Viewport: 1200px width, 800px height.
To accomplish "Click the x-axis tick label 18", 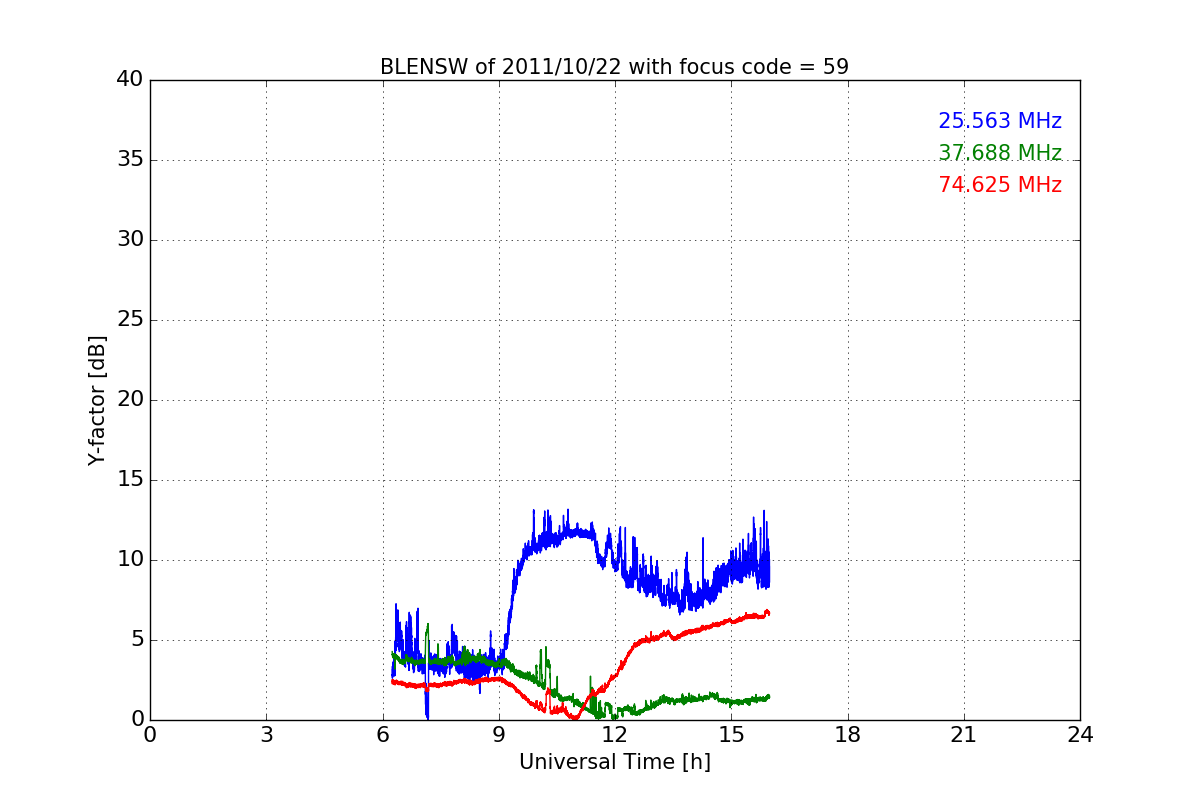I will point(848,735).
